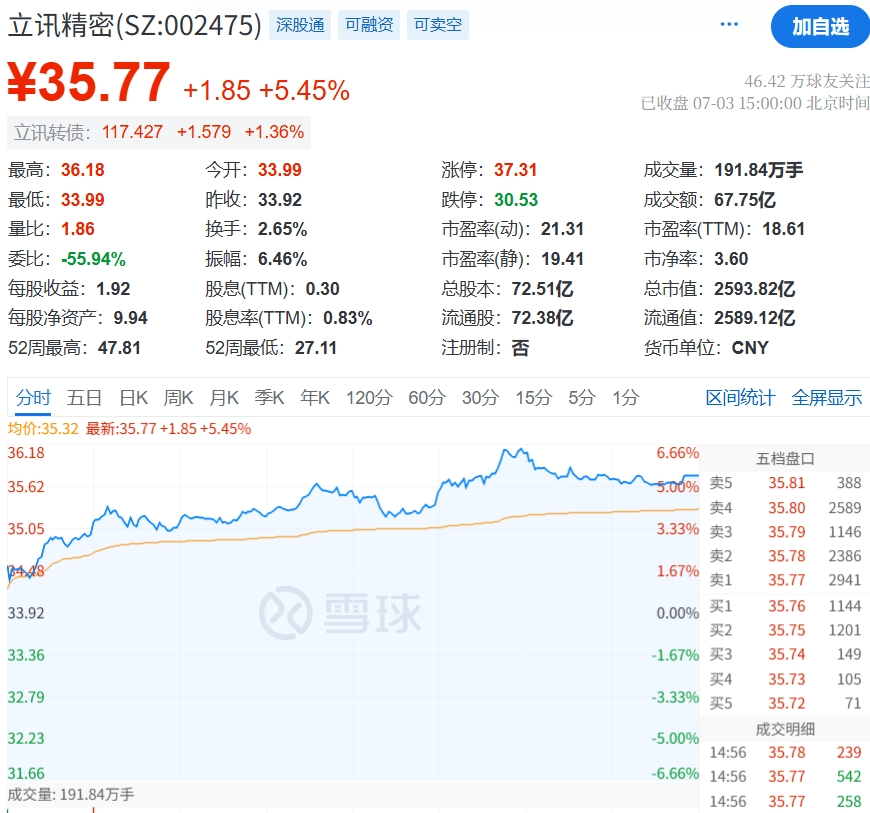870x813 pixels.
Task: Switch to the 日K chart tab
Action: click(x=134, y=398)
